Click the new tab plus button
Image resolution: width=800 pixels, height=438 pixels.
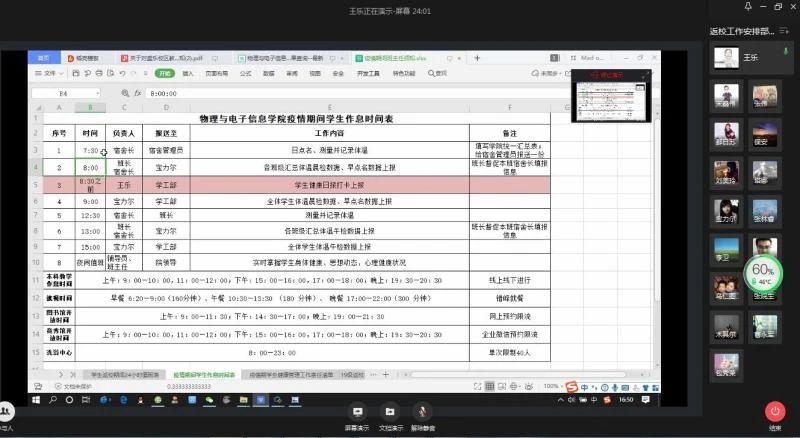[477, 58]
